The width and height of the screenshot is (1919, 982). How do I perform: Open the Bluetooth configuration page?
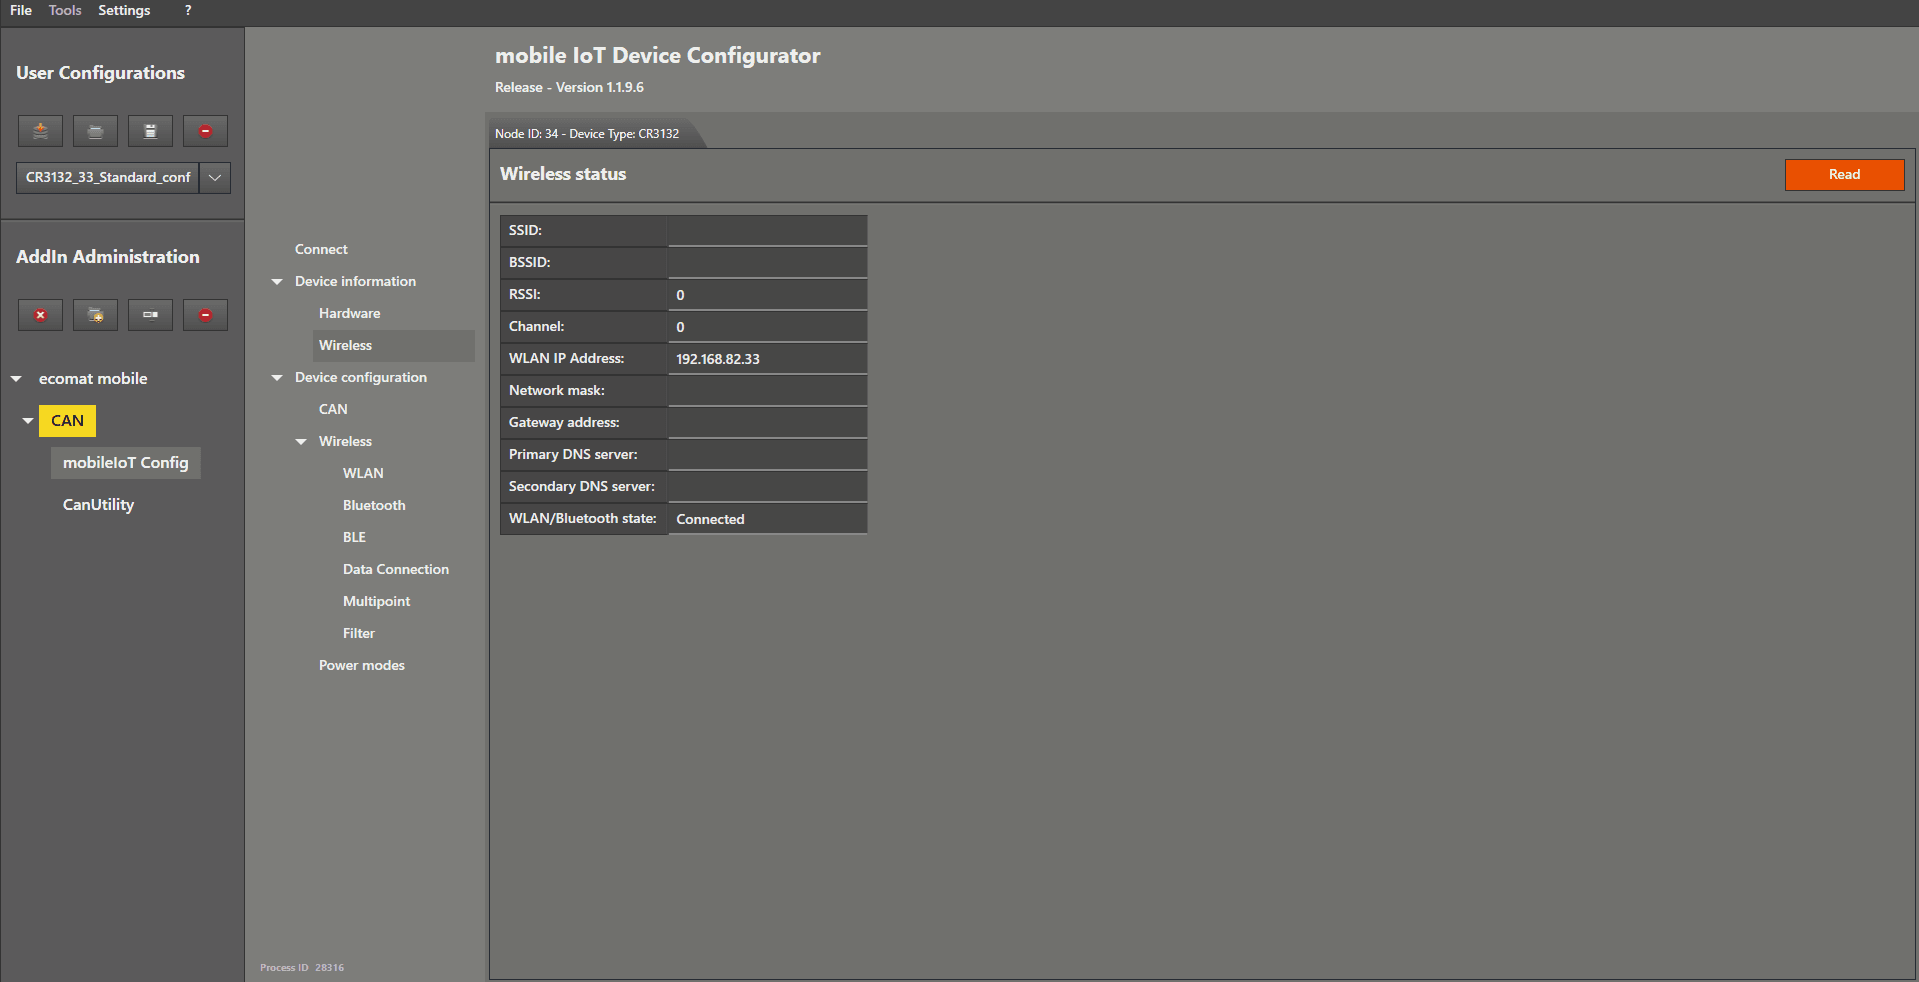click(x=374, y=506)
